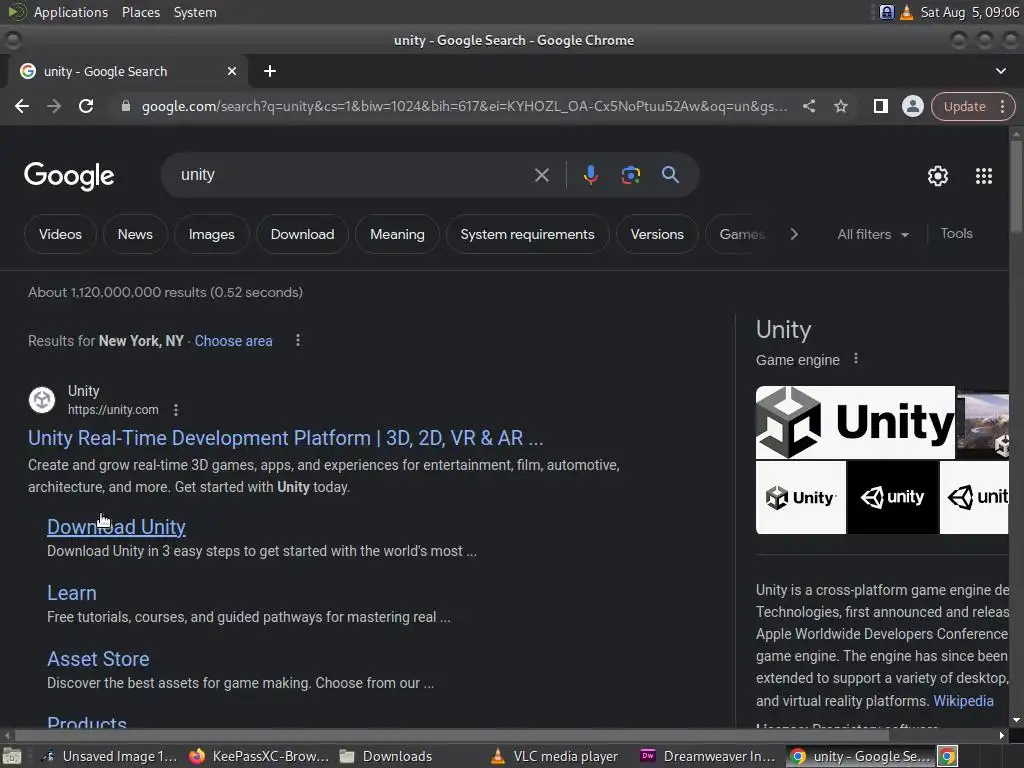Select the Videos filter chip
The image size is (1024, 768).
tap(60, 234)
